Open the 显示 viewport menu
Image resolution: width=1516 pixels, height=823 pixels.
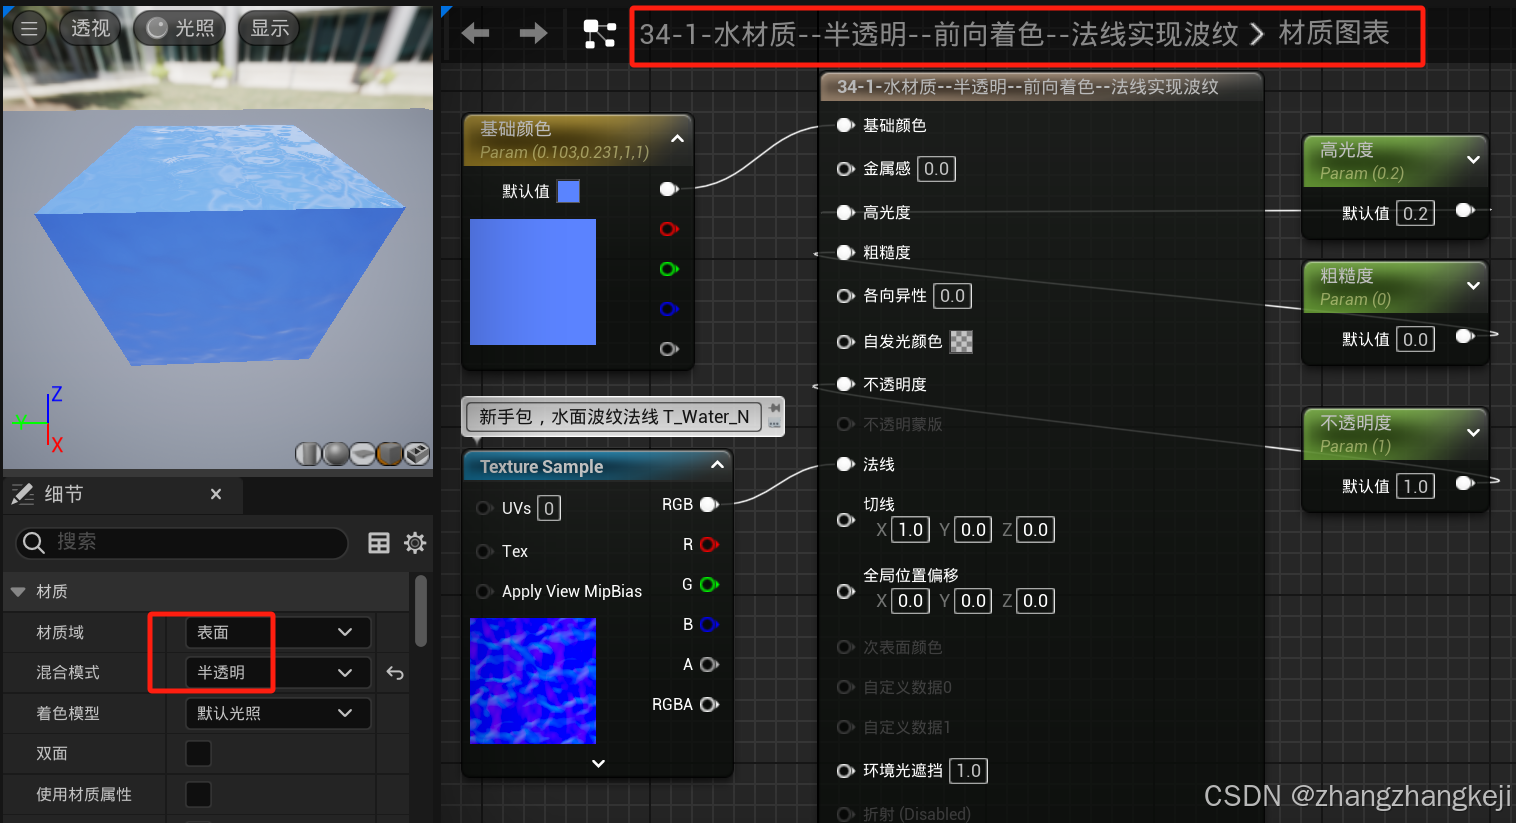click(x=268, y=28)
